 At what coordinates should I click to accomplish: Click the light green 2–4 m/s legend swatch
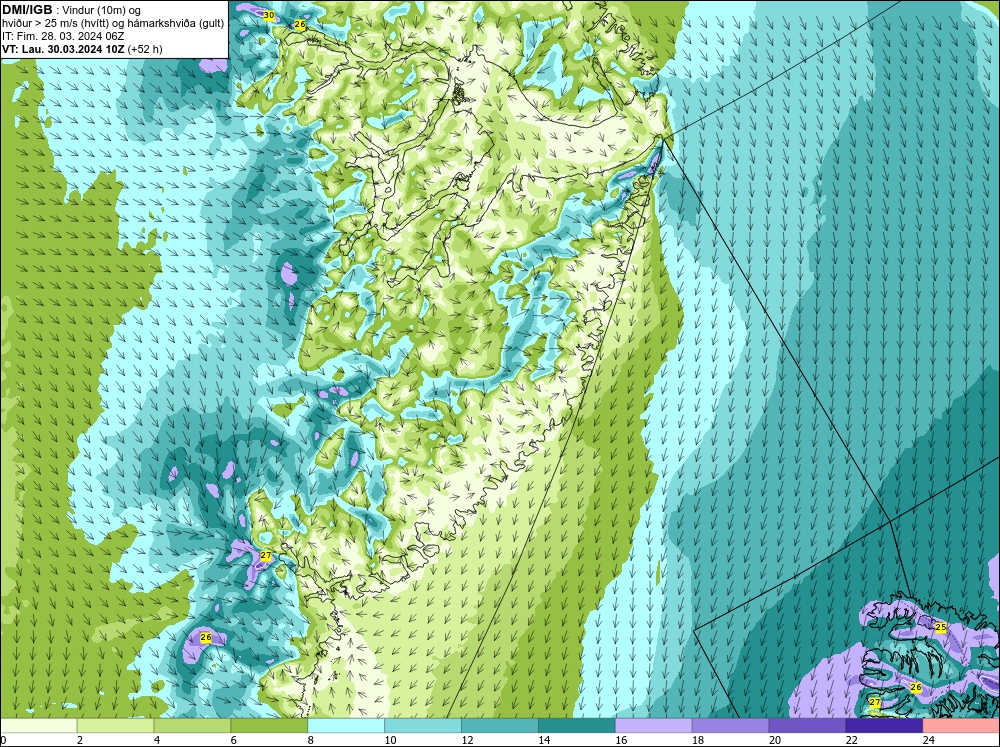click(x=115, y=726)
